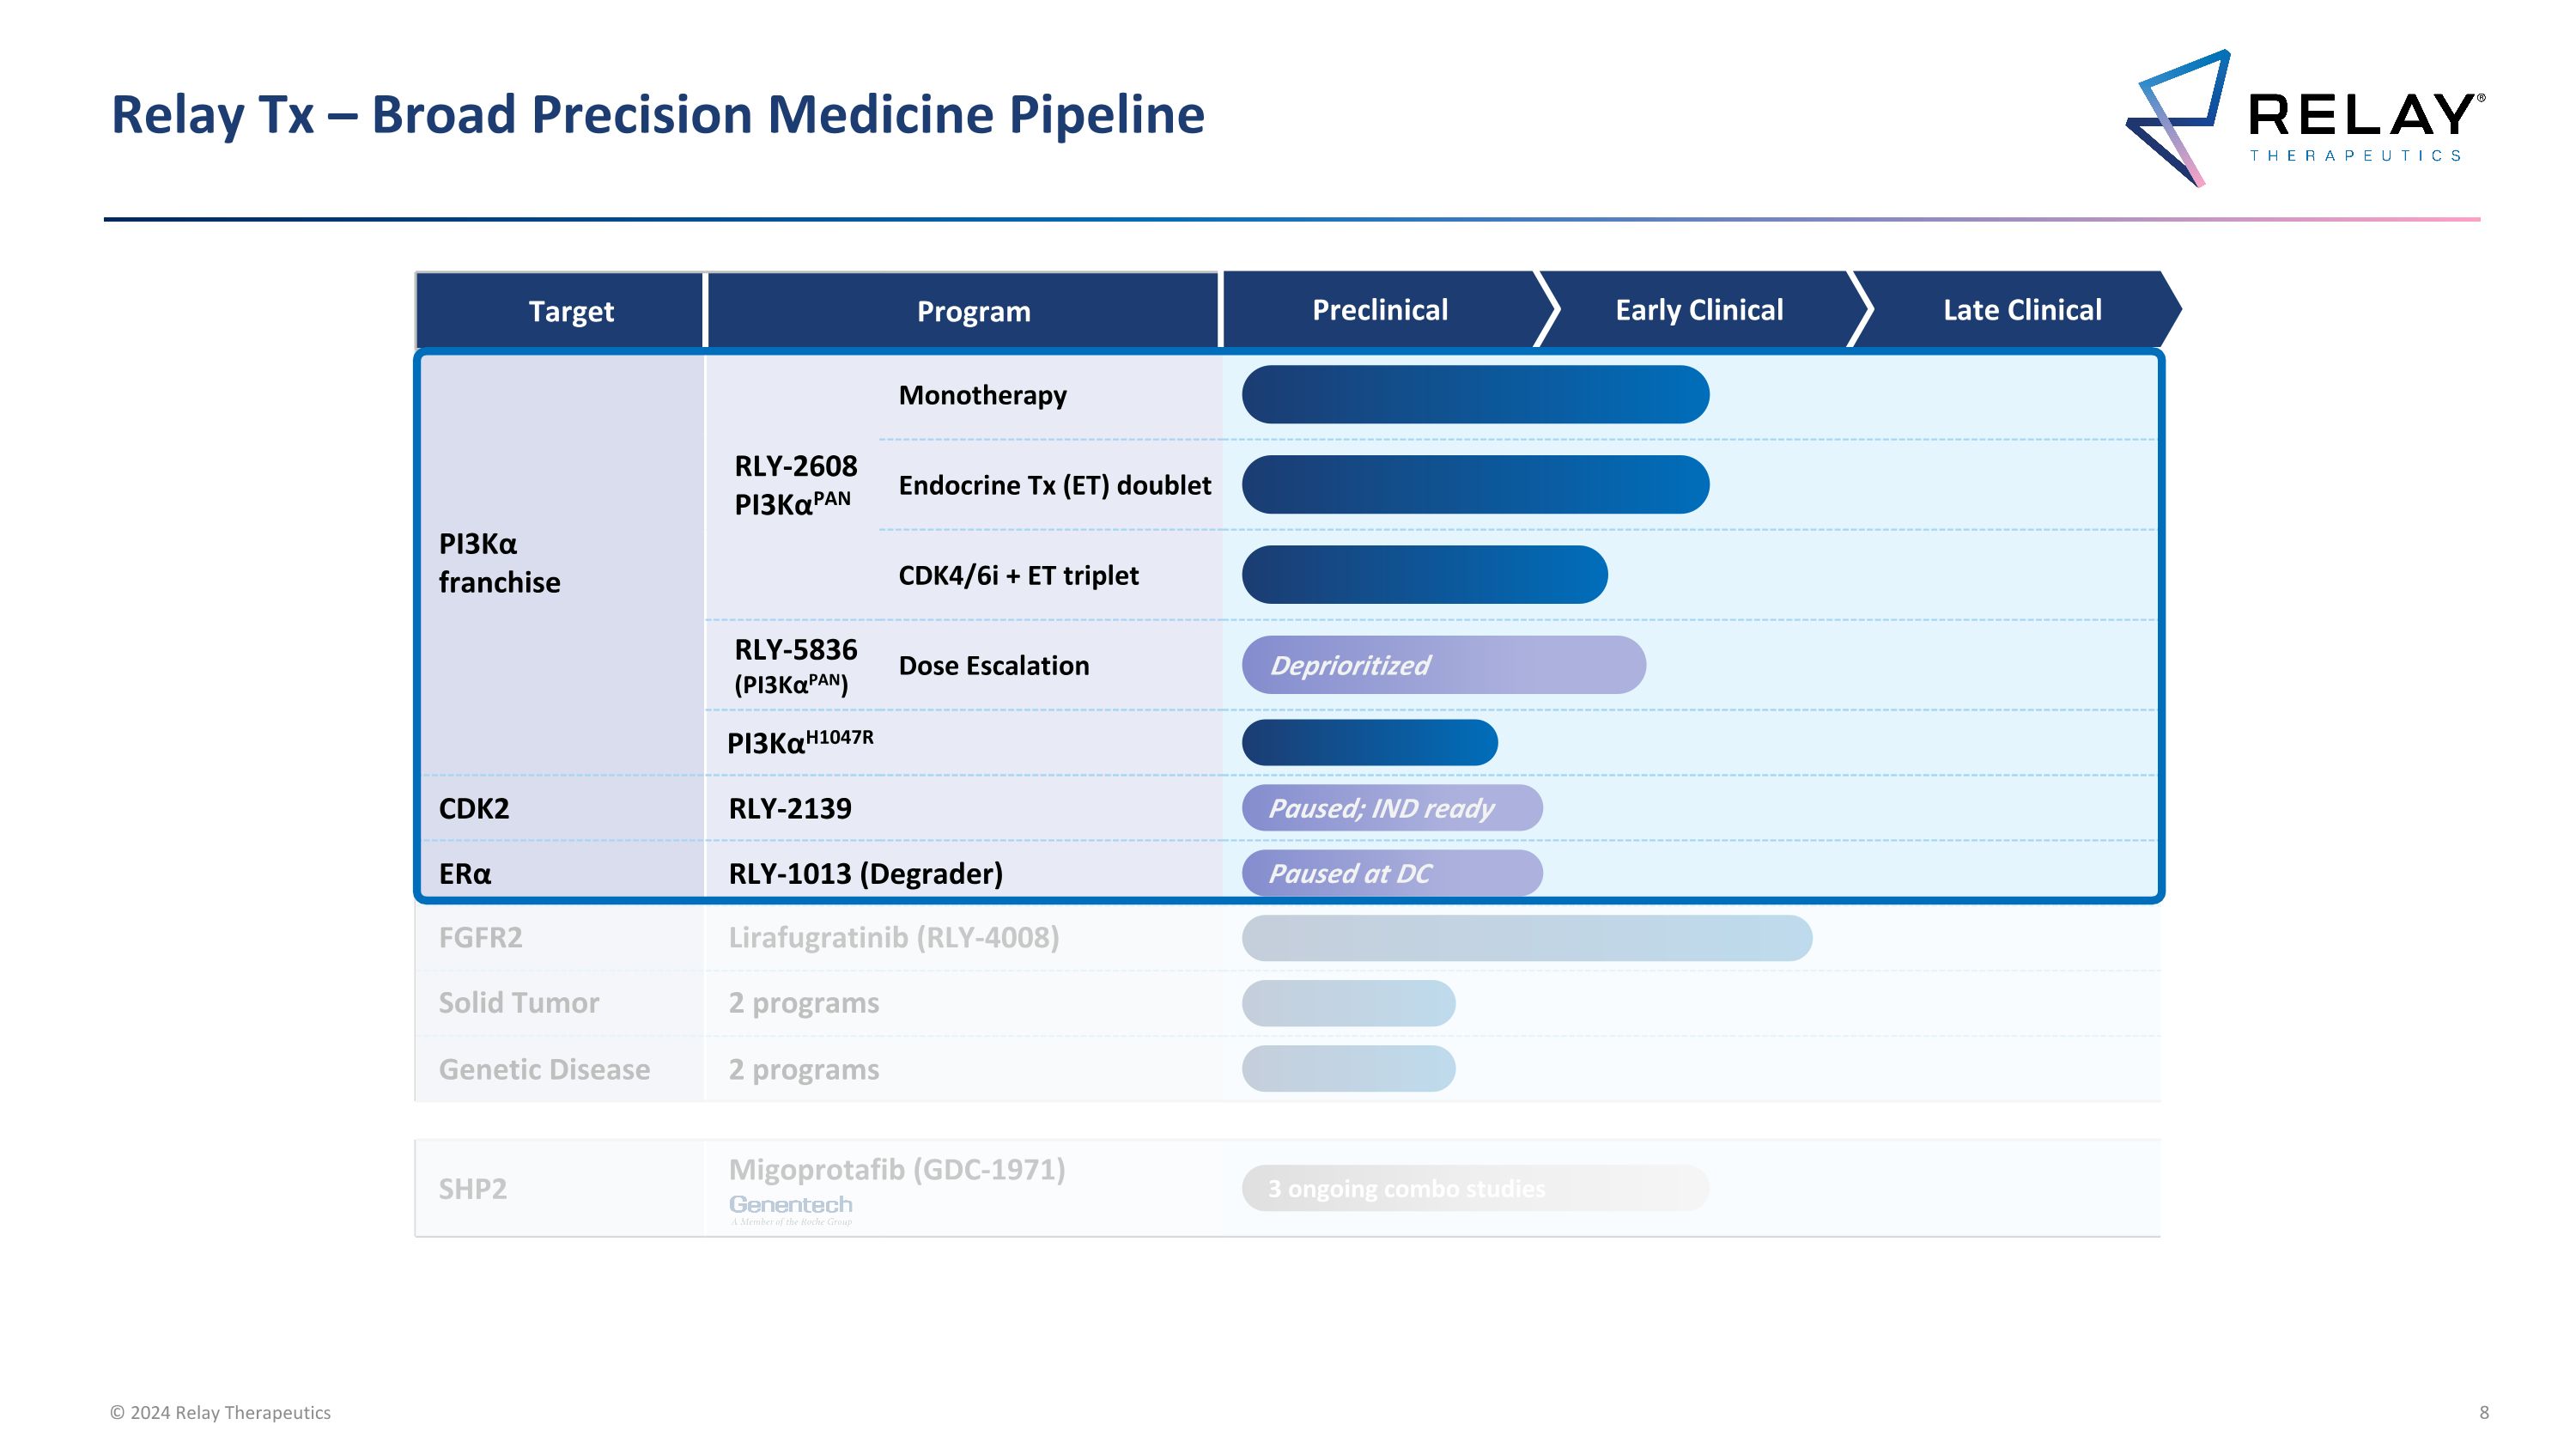This screenshot has height=1449, width=2576.
Task: Click the Endocrine Tx doublet progress bar
Action: 1474,485
